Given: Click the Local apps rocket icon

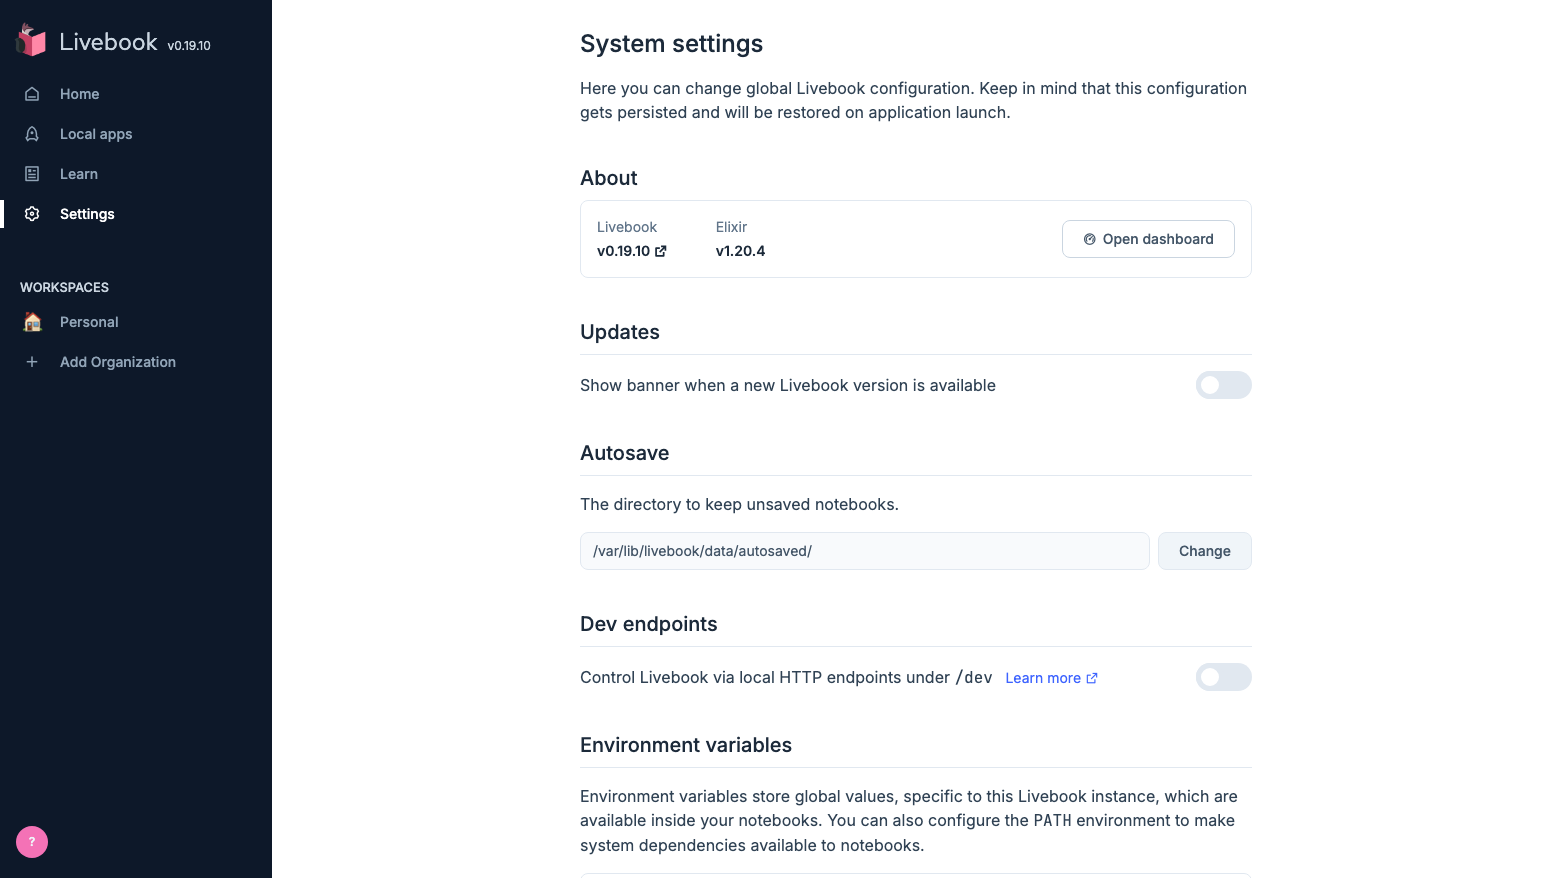Looking at the screenshot, I should 32,134.
